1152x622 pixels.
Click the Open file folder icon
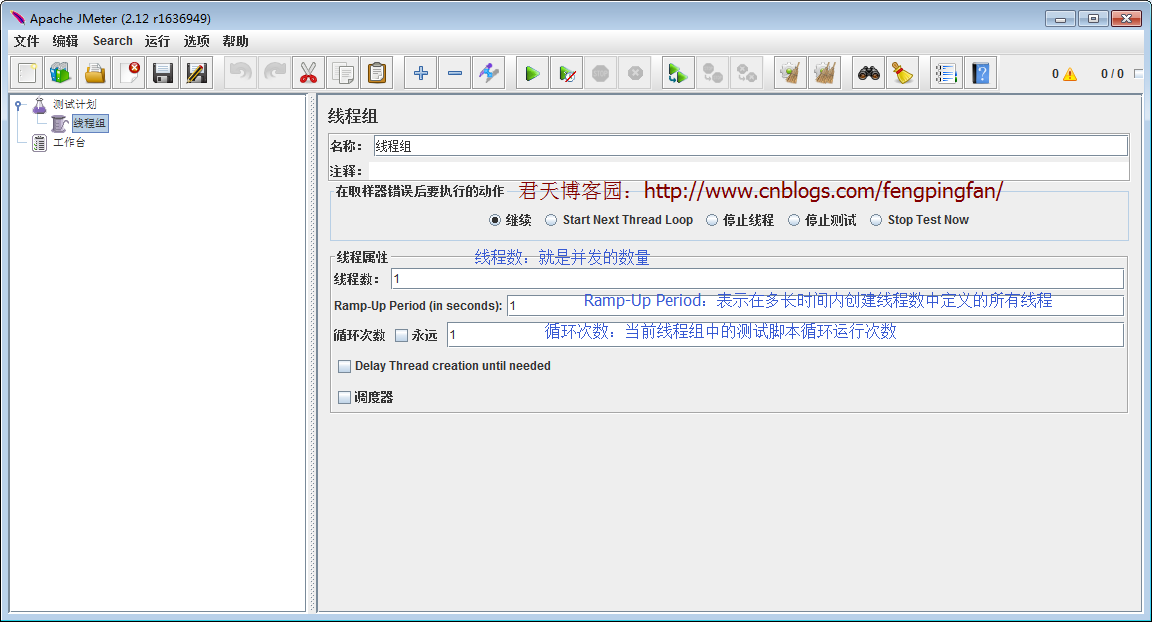(x=95, y=73)
